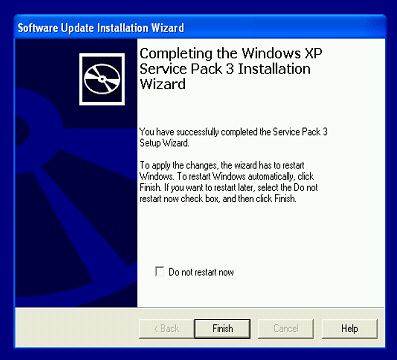Viewport: 397px width, 360px height.
Task: Click the Do not restart now label
Action: point(201,272)
